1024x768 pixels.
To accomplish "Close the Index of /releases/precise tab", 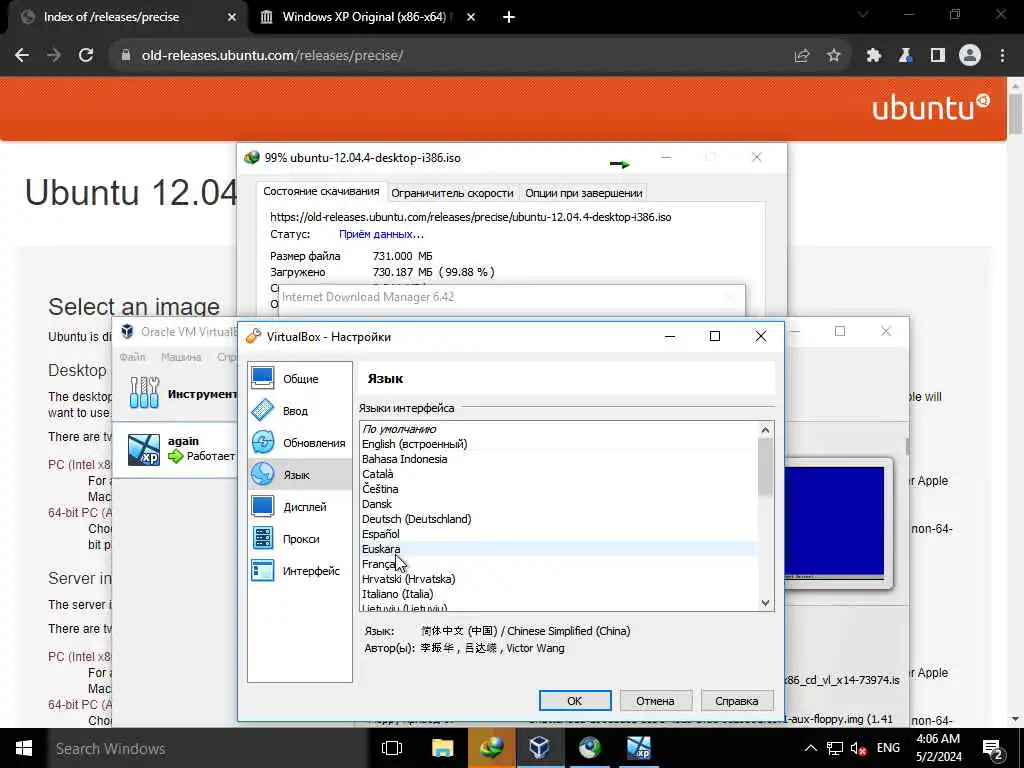I will [x=231, y=17].
